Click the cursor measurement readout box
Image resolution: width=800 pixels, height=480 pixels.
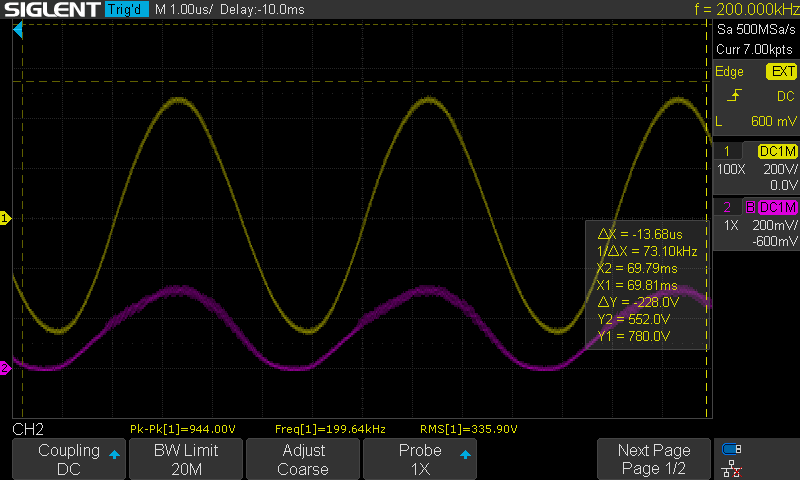coord(646,285)
